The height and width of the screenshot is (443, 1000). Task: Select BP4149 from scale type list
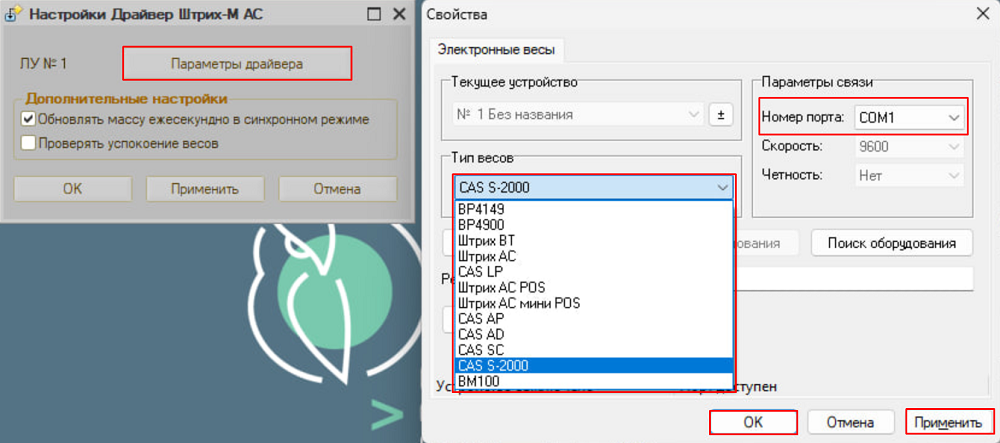(481, 210)
